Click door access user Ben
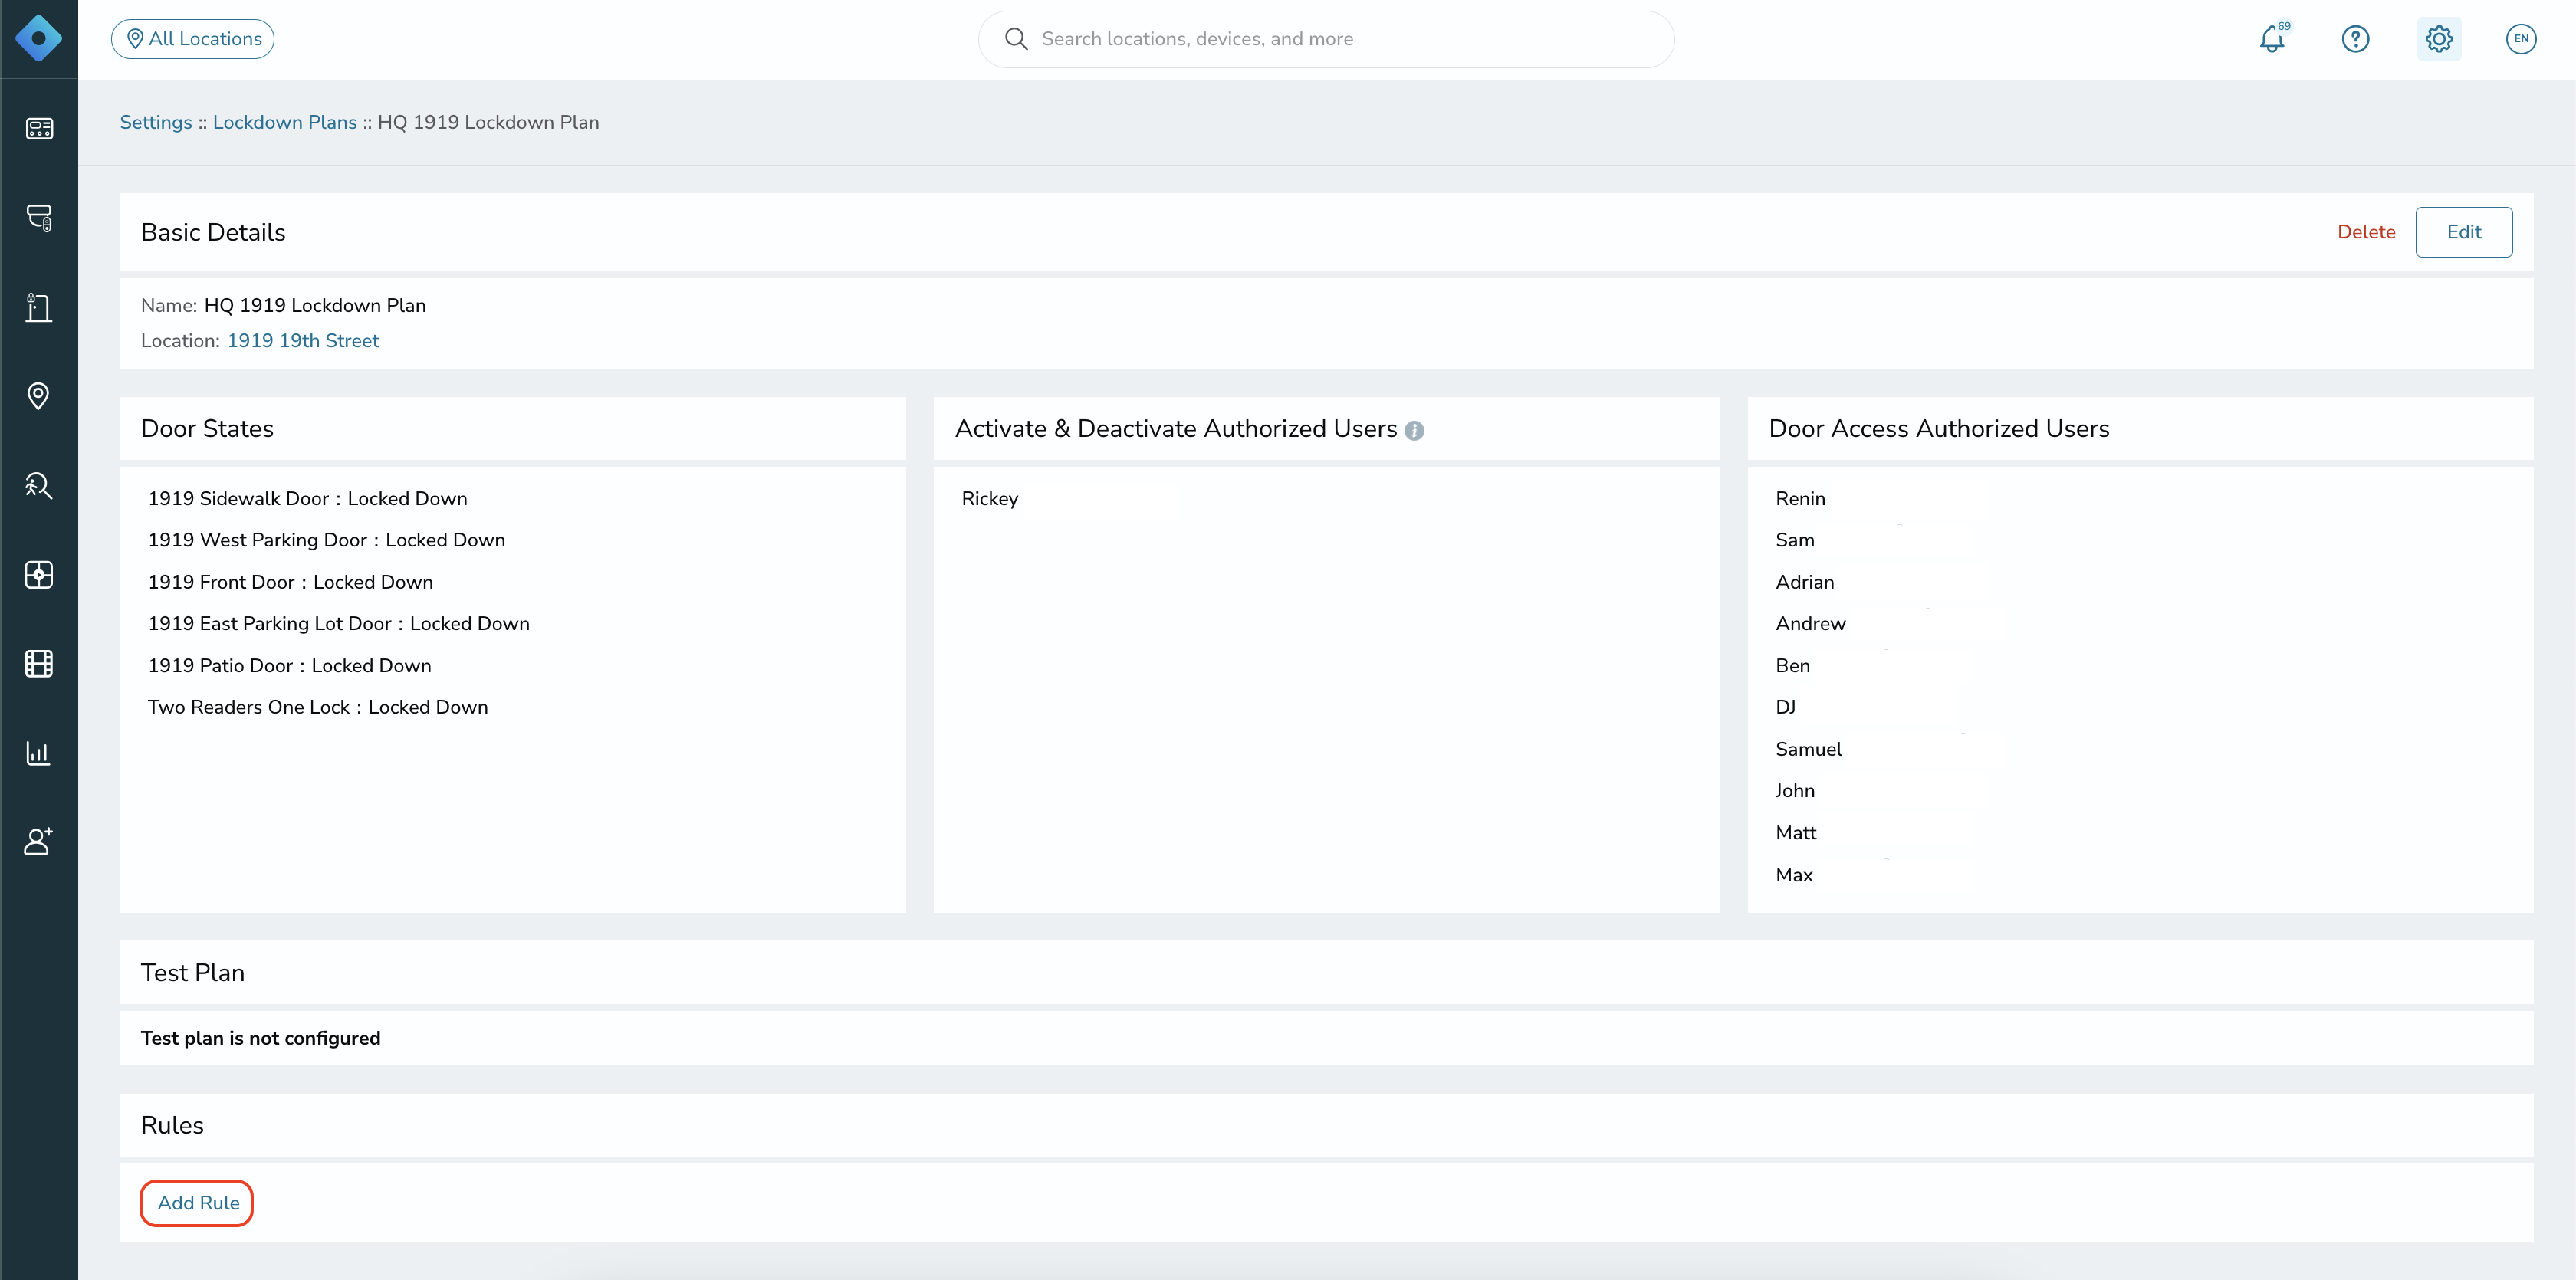 pyautogui.click(x=1792, y=666)
